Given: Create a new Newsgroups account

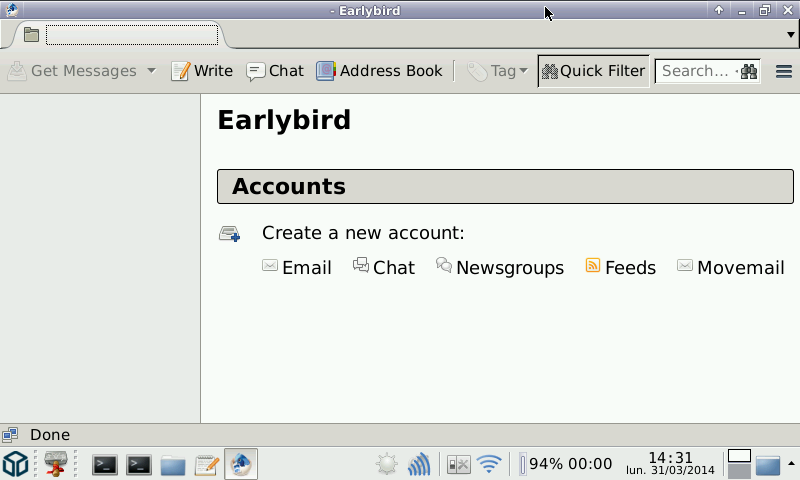Looking at the screenshot, I should (x=499, y=267).
